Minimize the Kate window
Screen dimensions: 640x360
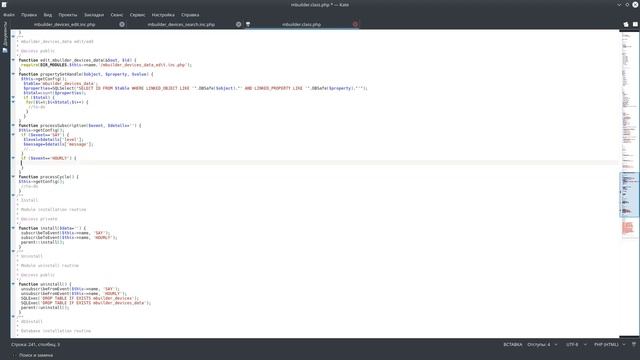pos(619,4)
